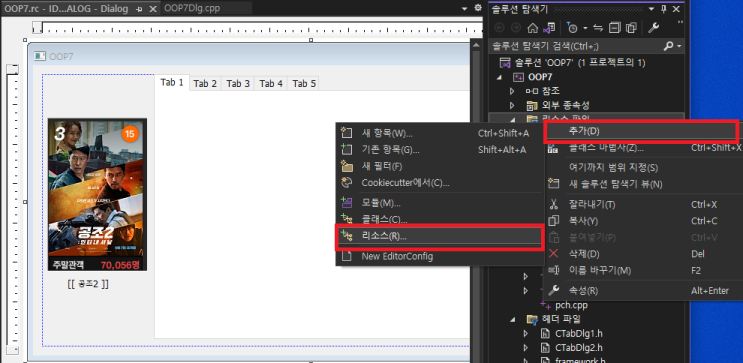Choose 기존 항목(G)... from the submenu

coord(439,150)
